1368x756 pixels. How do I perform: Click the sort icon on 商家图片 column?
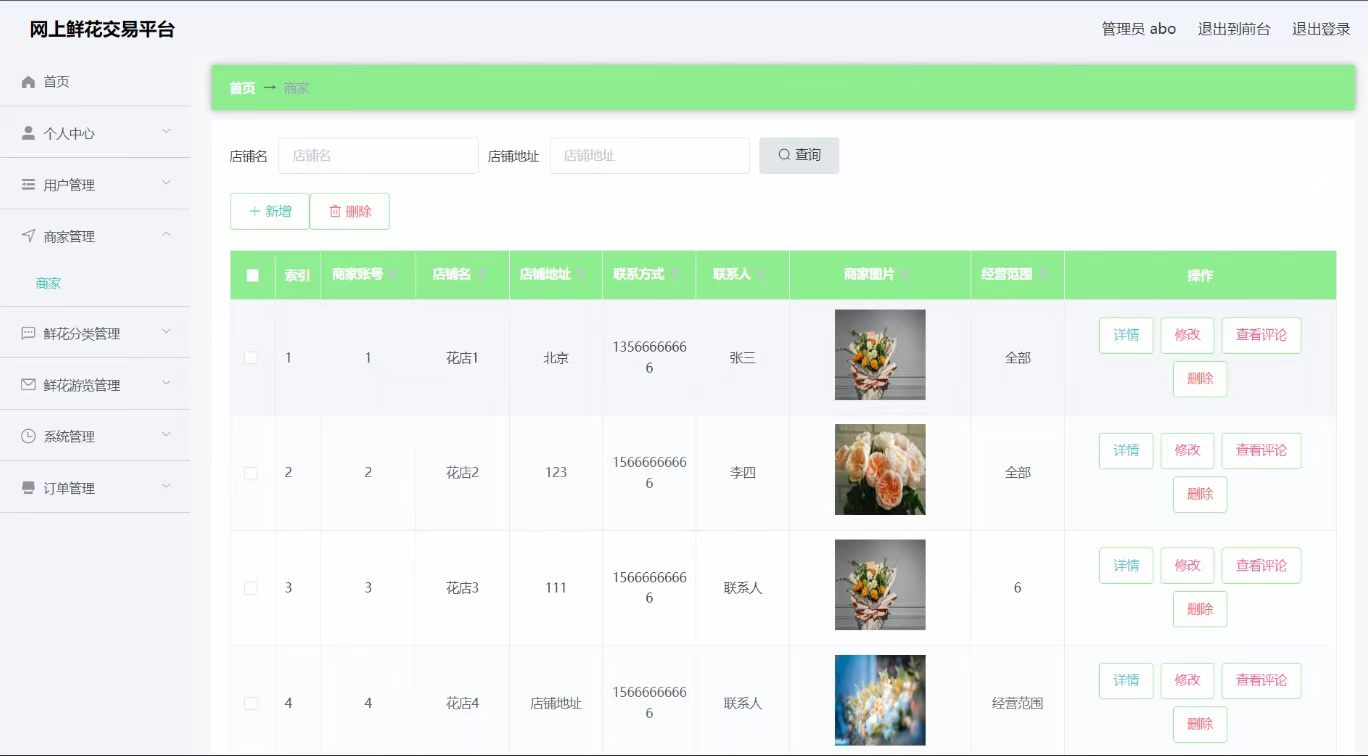click(905, 274)
